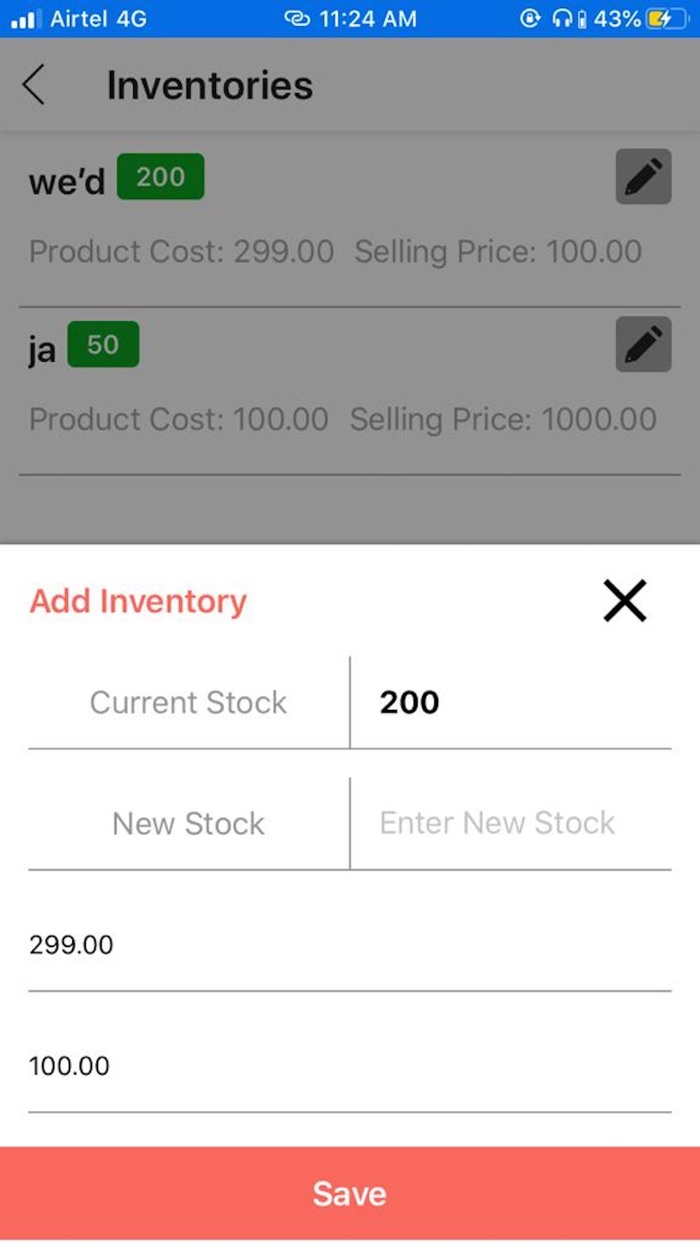Tap the pencil edit icon for ja

642,344
